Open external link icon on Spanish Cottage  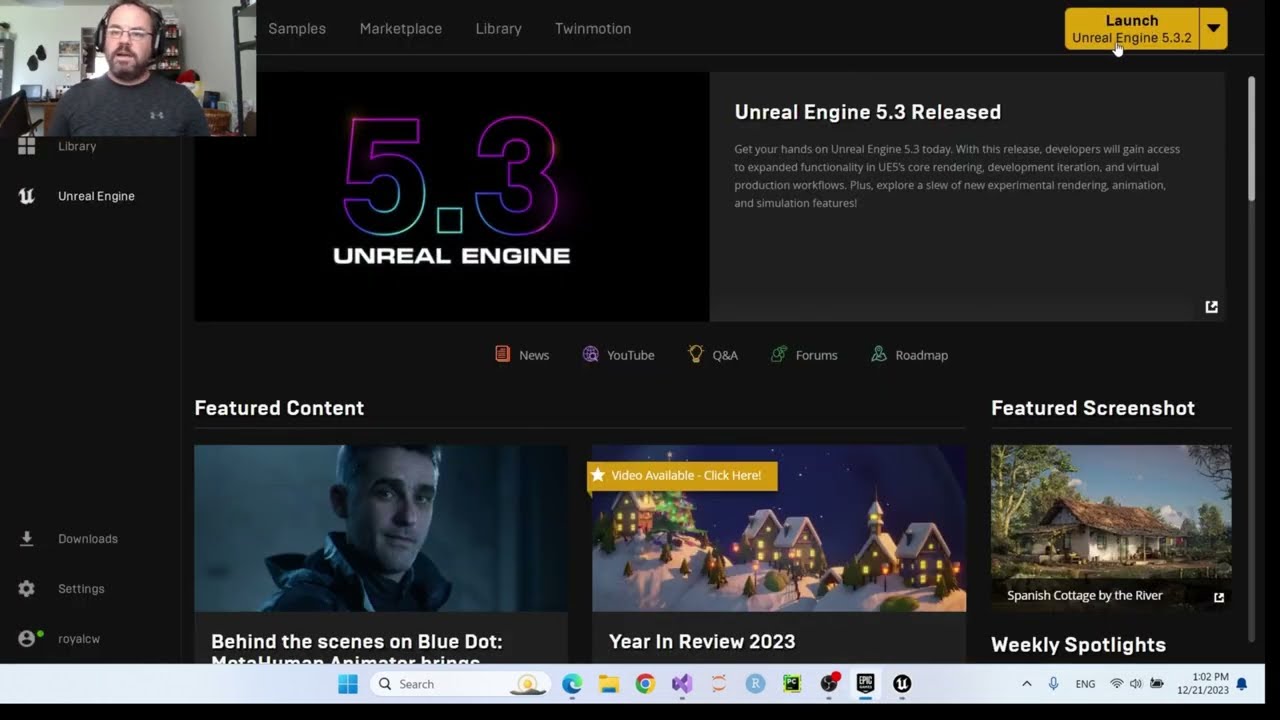tap(1219, 597)
